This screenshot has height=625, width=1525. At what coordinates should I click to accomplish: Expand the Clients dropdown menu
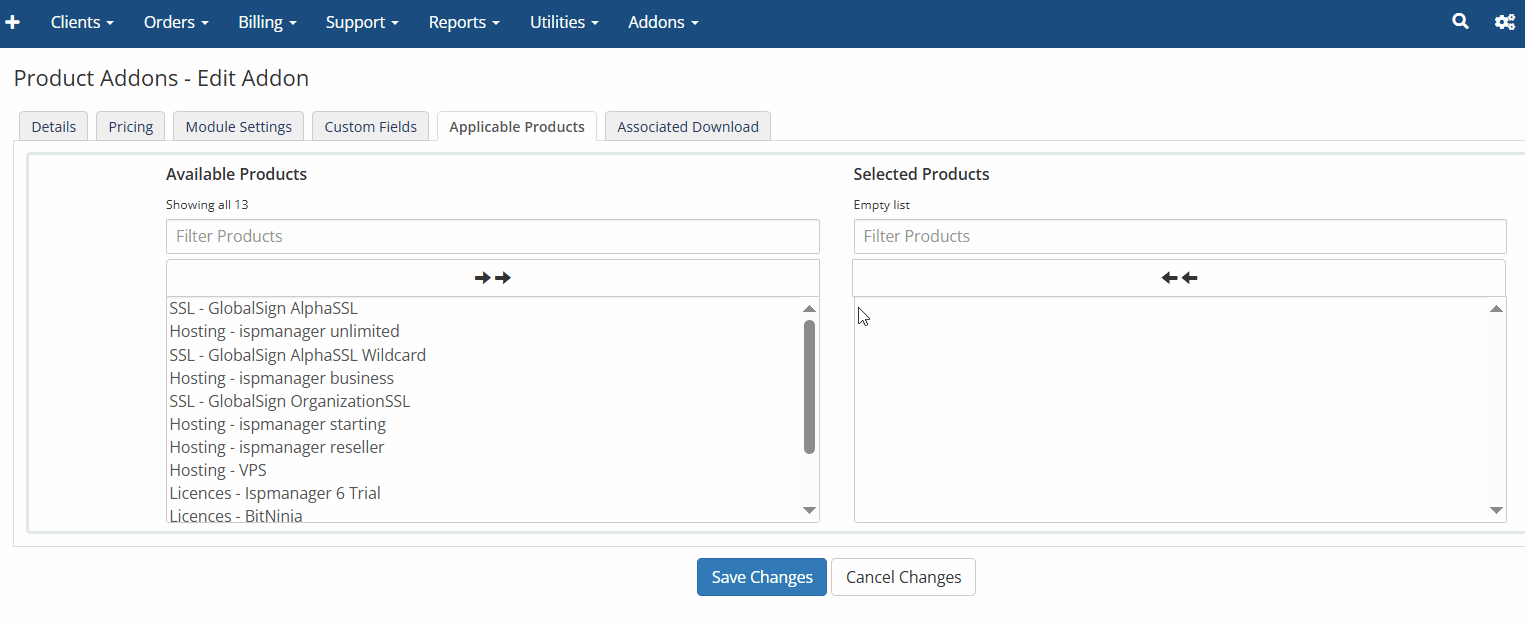(x=82, y=22)
